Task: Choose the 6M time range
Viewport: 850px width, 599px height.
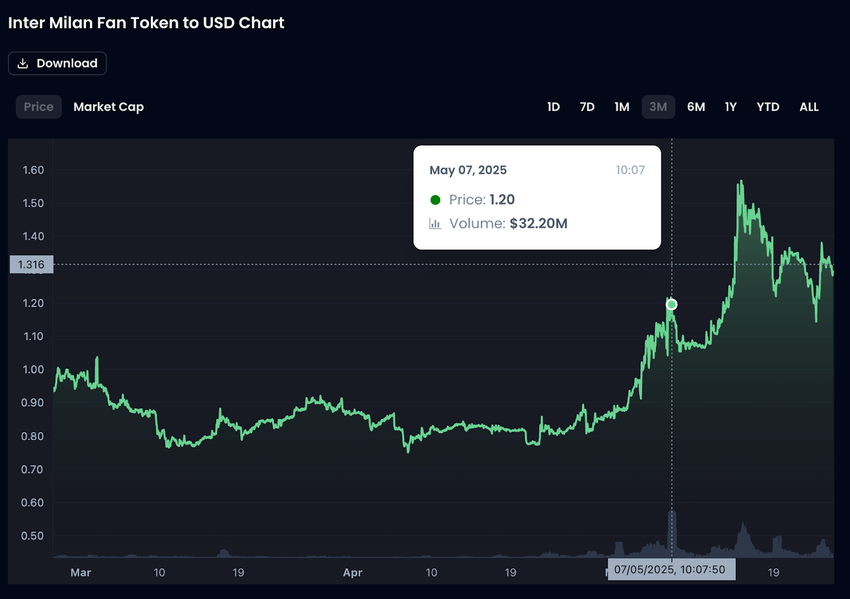Action: pos(696,107)
